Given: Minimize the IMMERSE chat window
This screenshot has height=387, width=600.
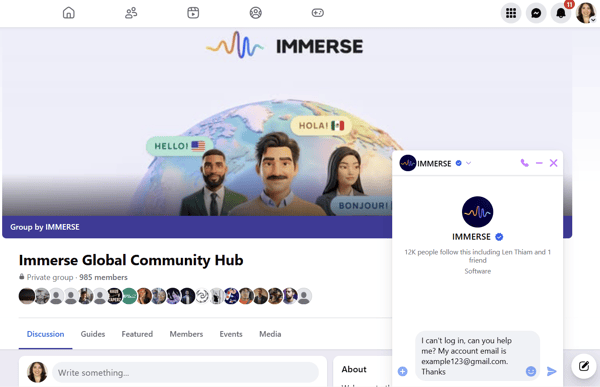Looking at the screenshot, I should [x=539, y=163].
